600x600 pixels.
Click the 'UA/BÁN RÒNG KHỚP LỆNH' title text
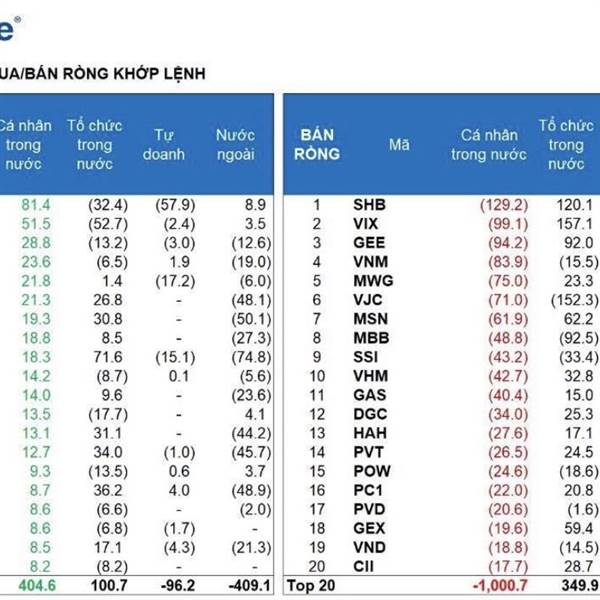[103, 73]
